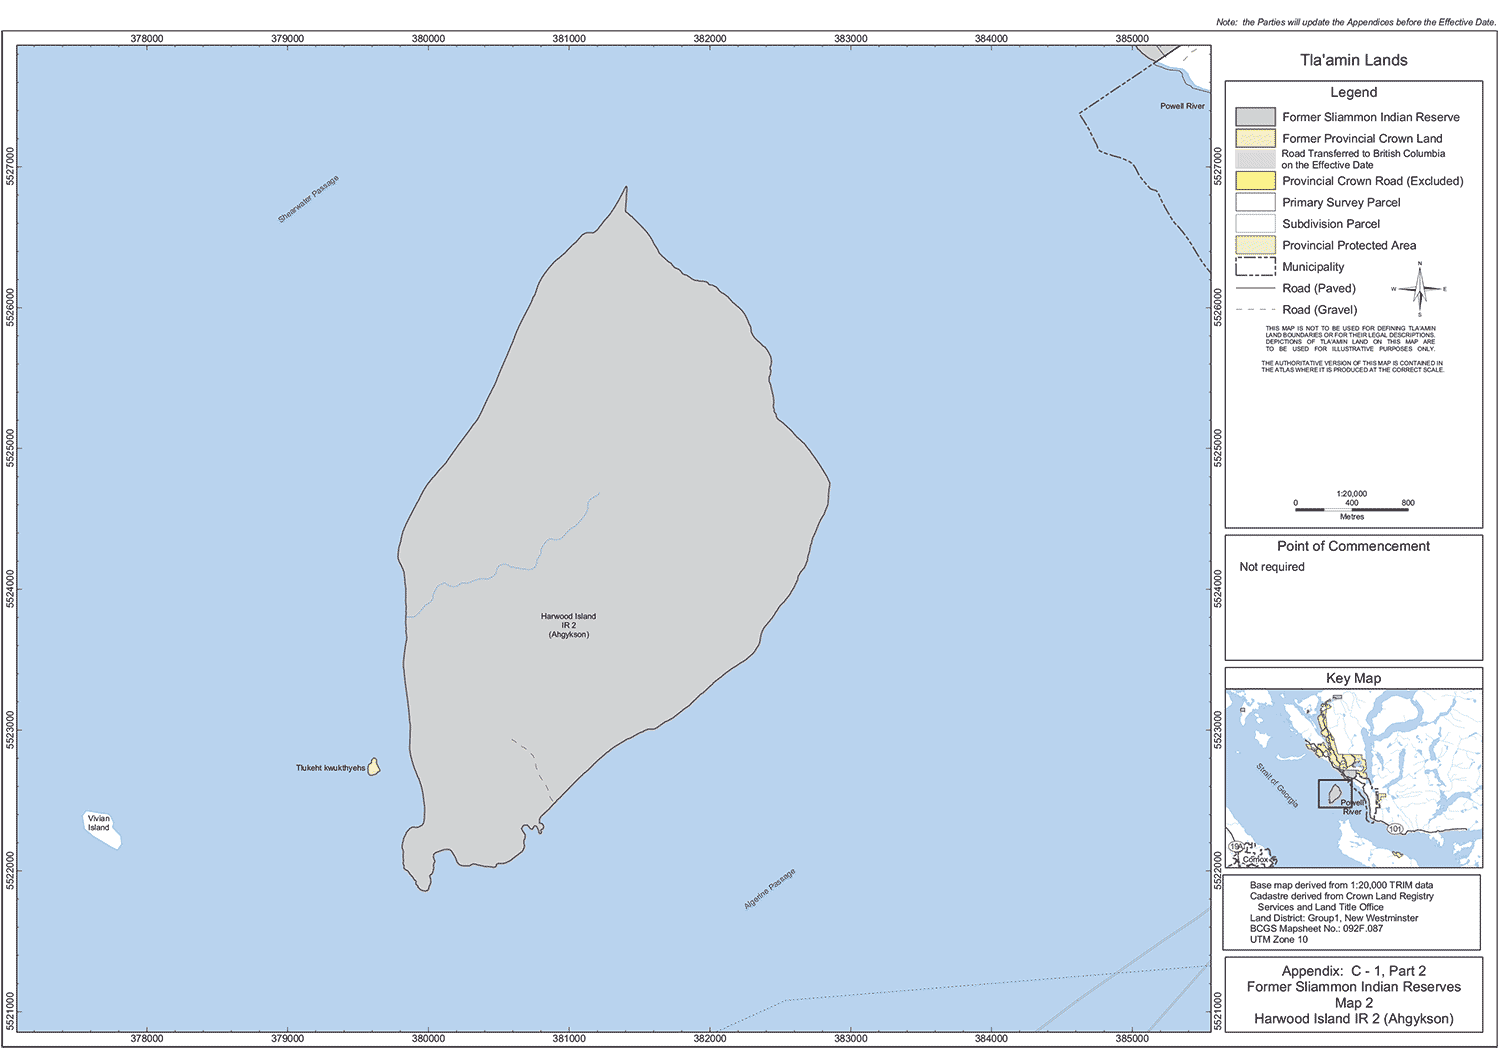The image size is (1500, 1049).
Task: Click the Parties update note at top right
Action: pos(1356,22)
